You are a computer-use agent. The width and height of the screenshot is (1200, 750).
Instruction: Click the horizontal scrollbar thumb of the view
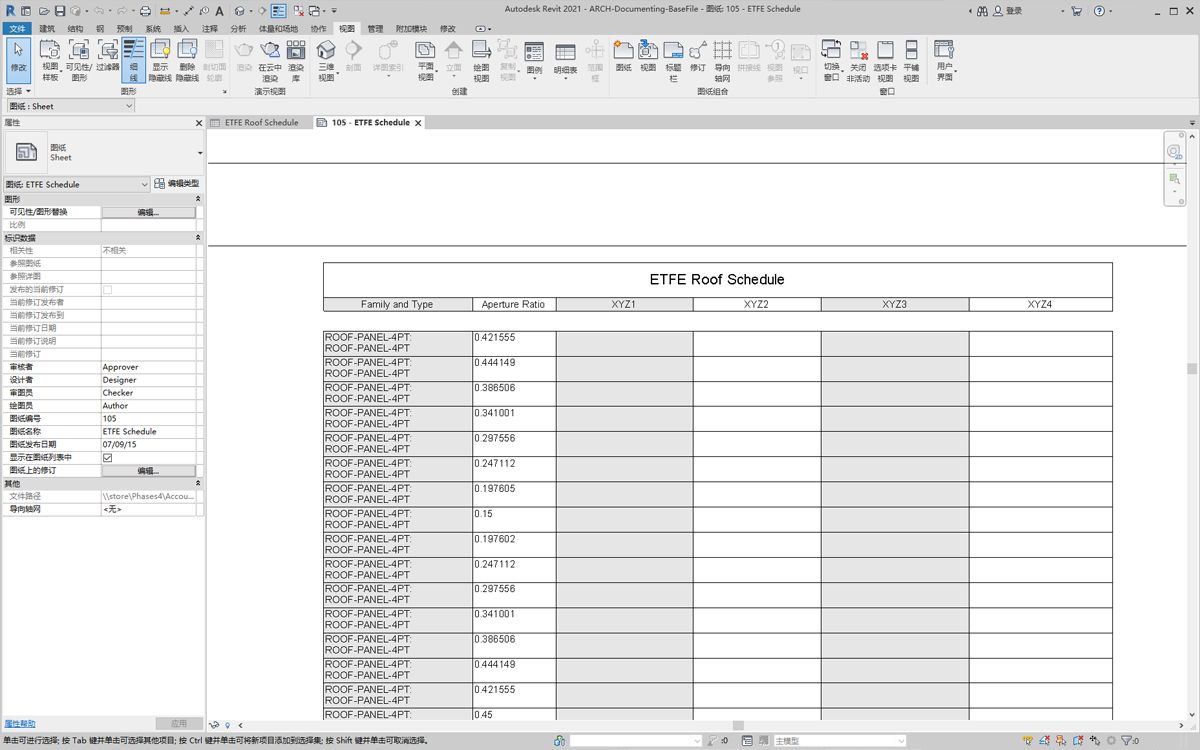click(738, 725)
